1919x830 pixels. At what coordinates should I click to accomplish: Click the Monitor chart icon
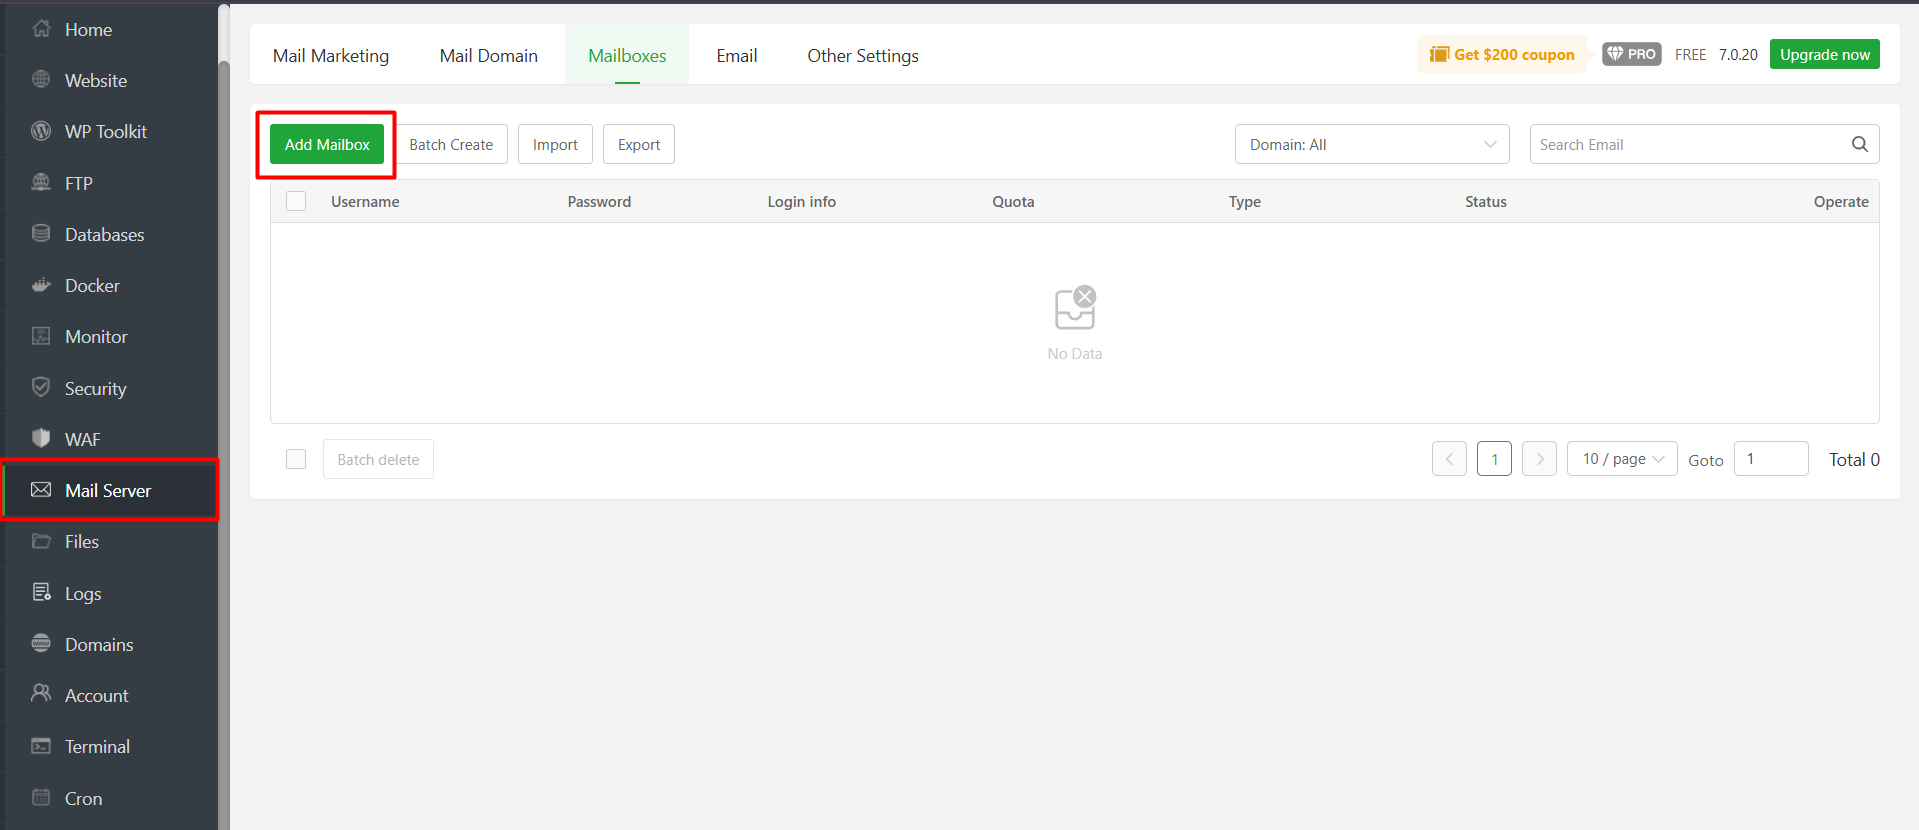(x=41, y=336)
